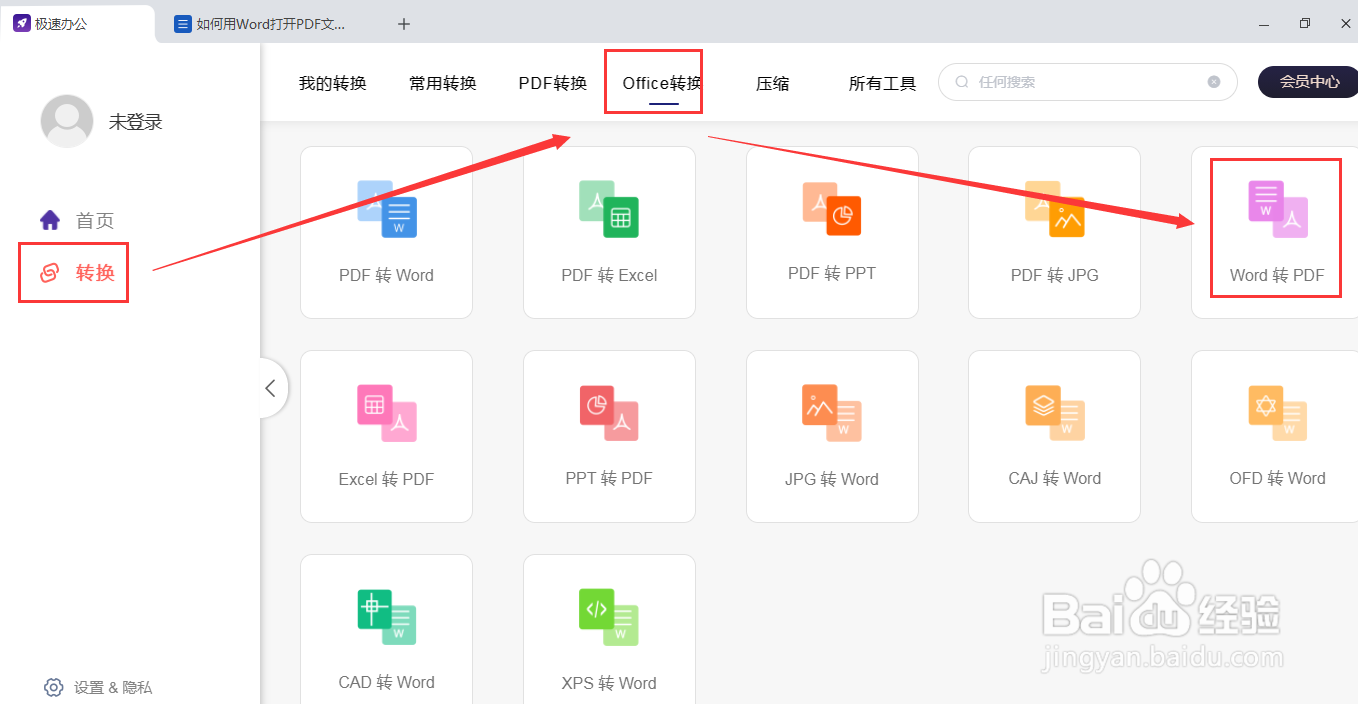1358x704 pixels.
Task: Clear the search box with X icon
Action: pyautogui.click(x=1214, y=82)
